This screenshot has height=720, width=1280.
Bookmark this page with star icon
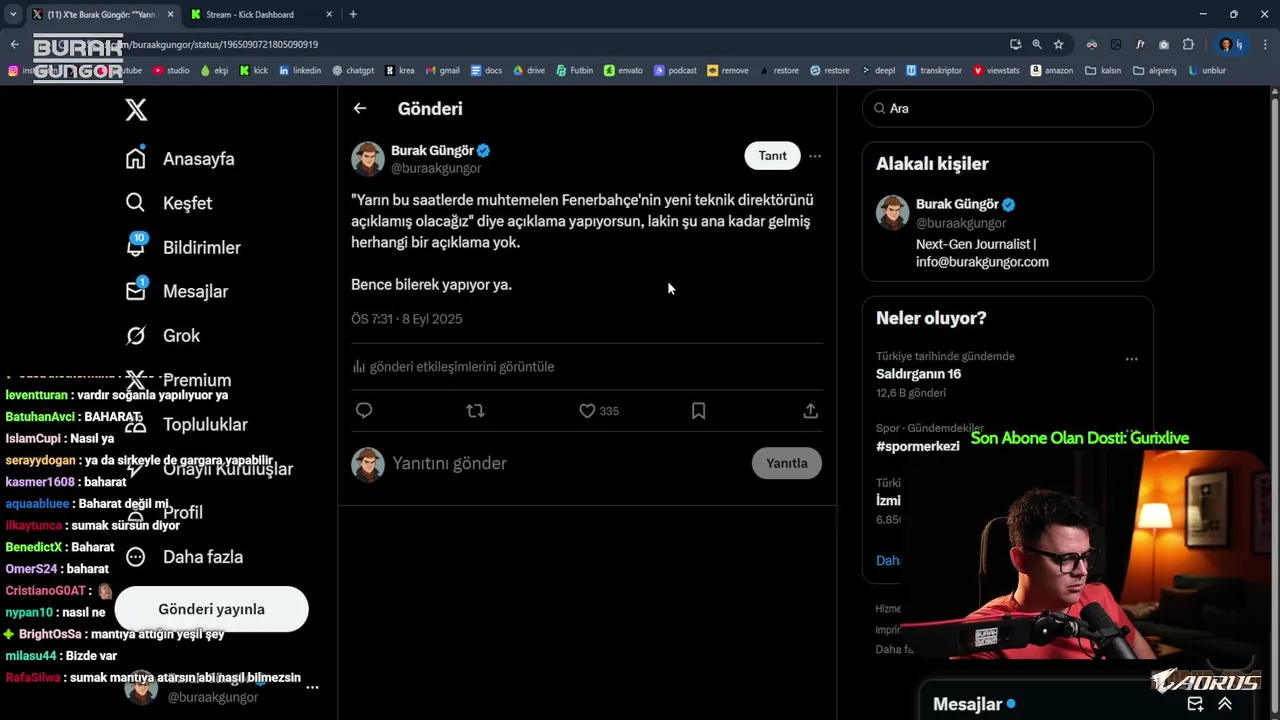click(1058, 44)
